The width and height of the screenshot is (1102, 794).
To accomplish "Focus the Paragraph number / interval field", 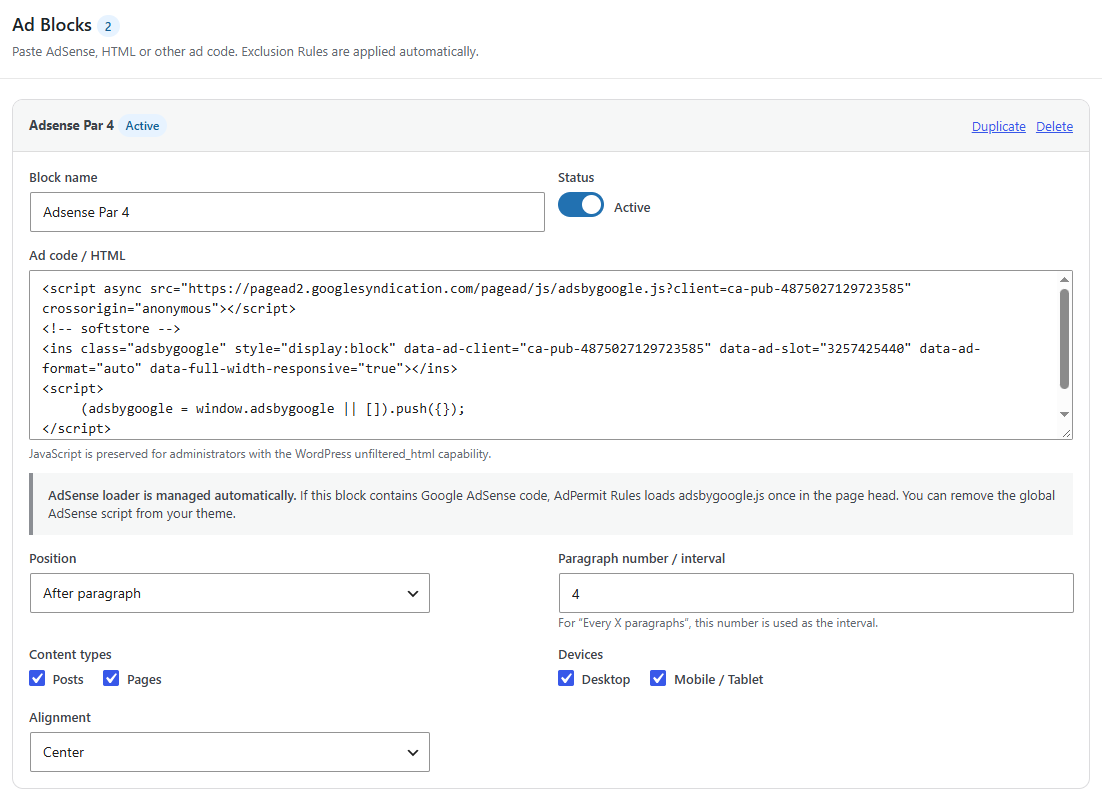I will [816, 593].
